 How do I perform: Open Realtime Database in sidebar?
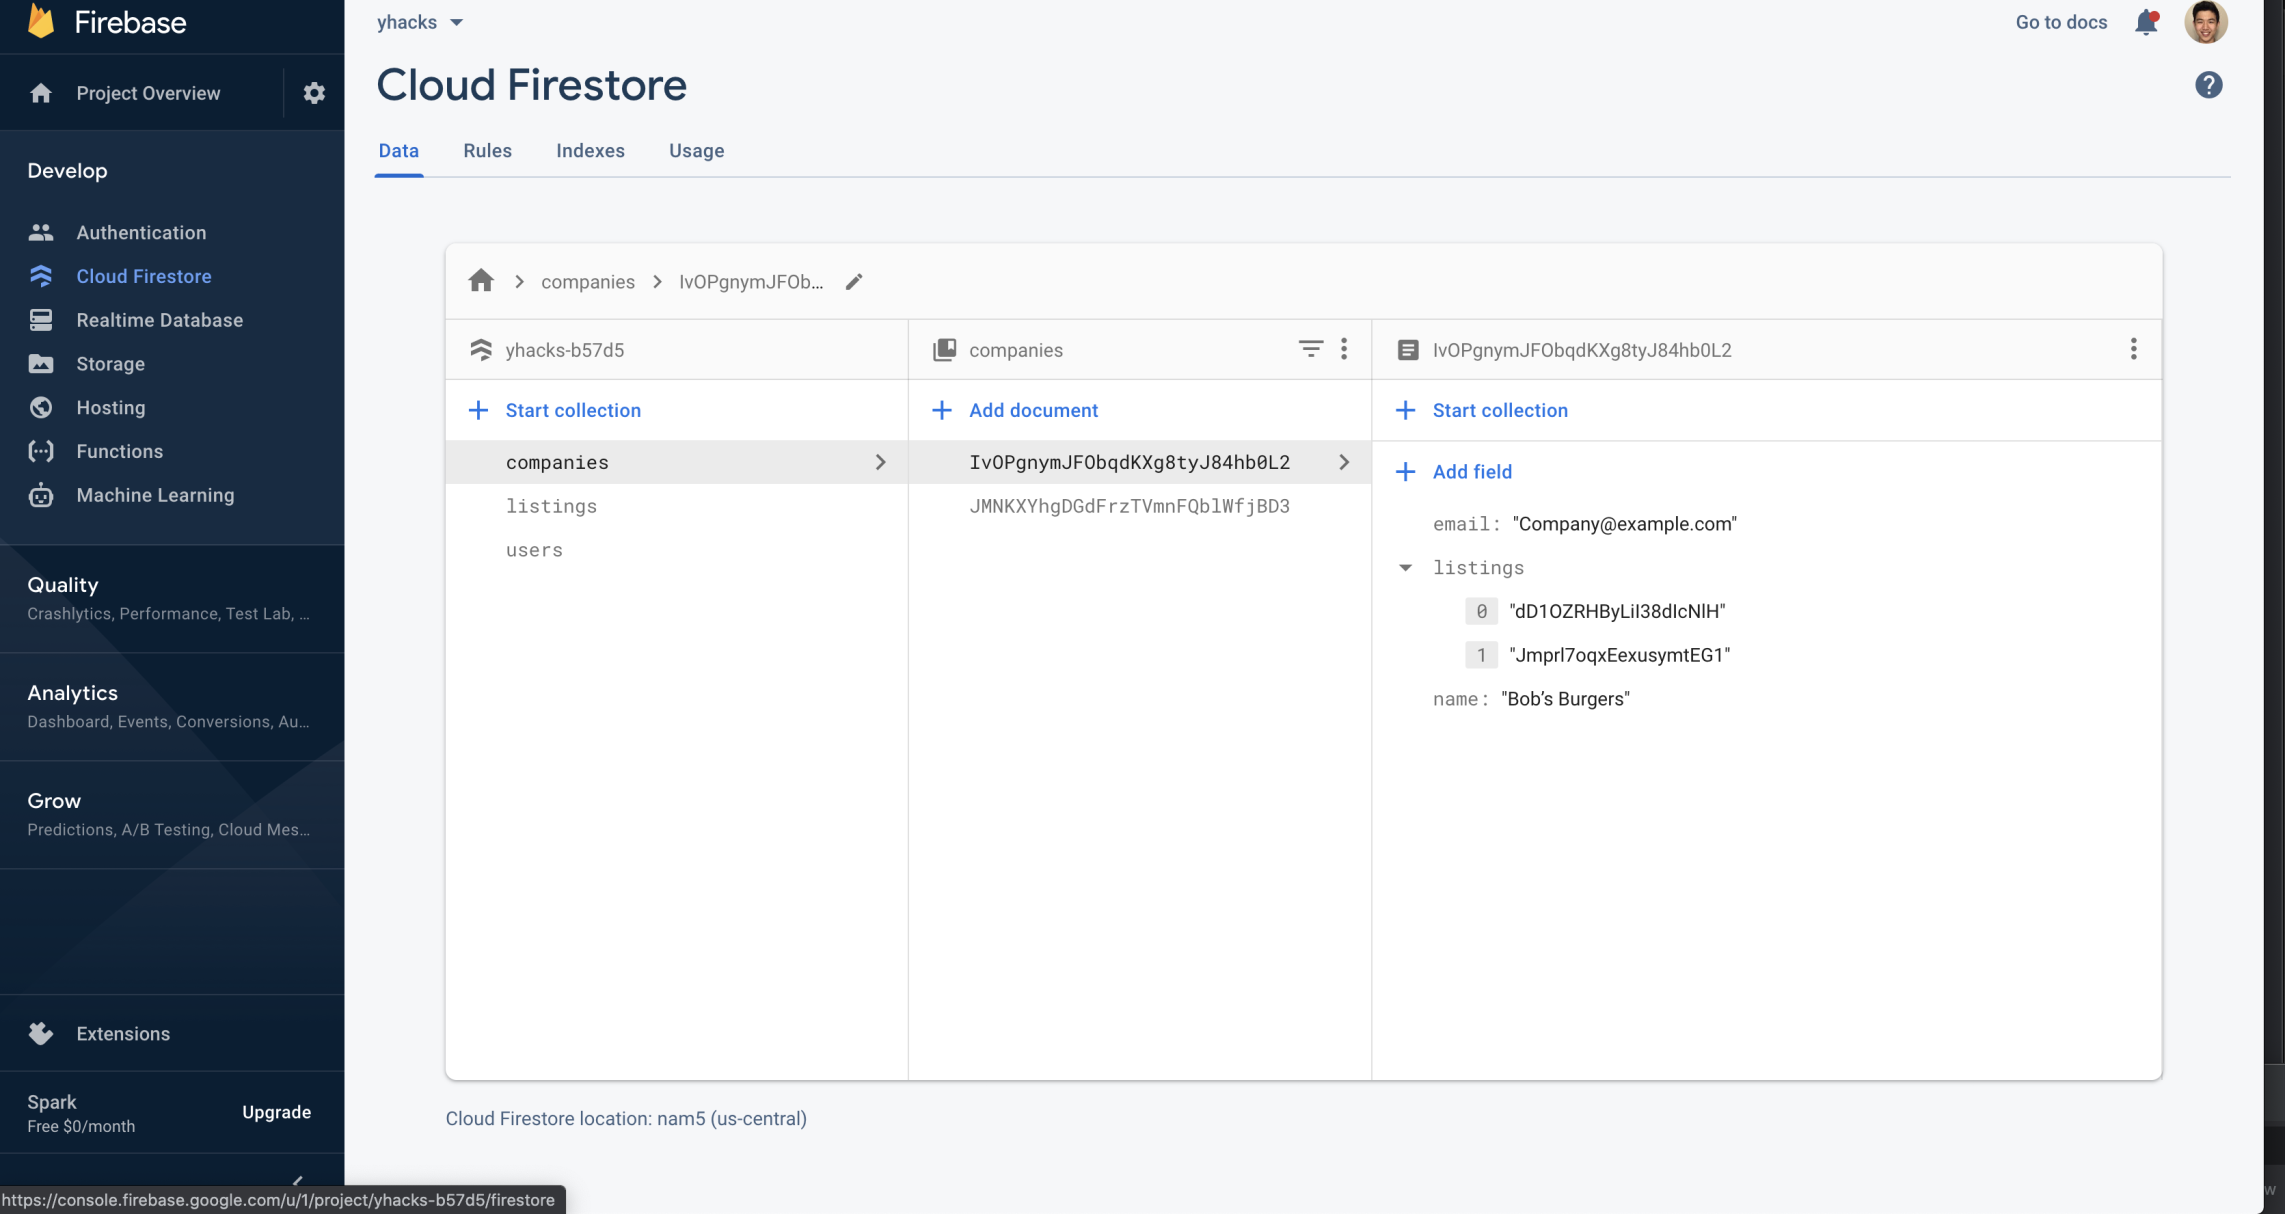click(x=159, y=320)
